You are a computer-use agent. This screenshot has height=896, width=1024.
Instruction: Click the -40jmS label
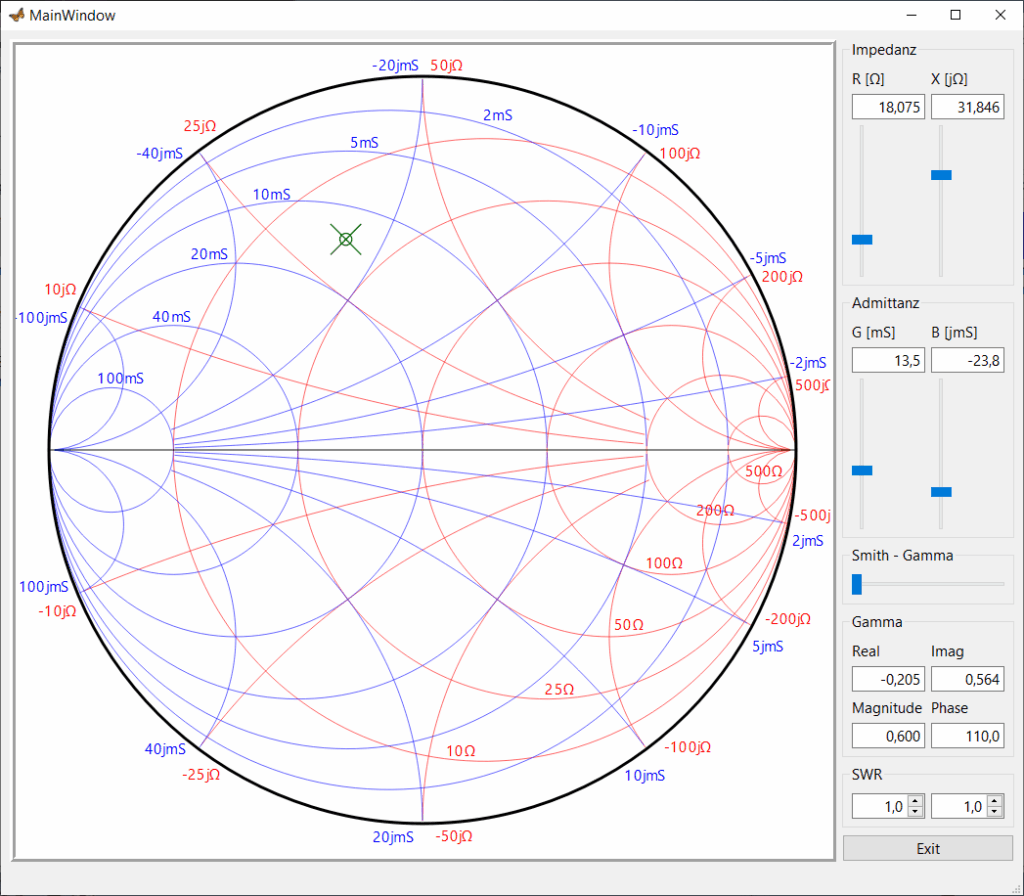[x=159, y=153]
